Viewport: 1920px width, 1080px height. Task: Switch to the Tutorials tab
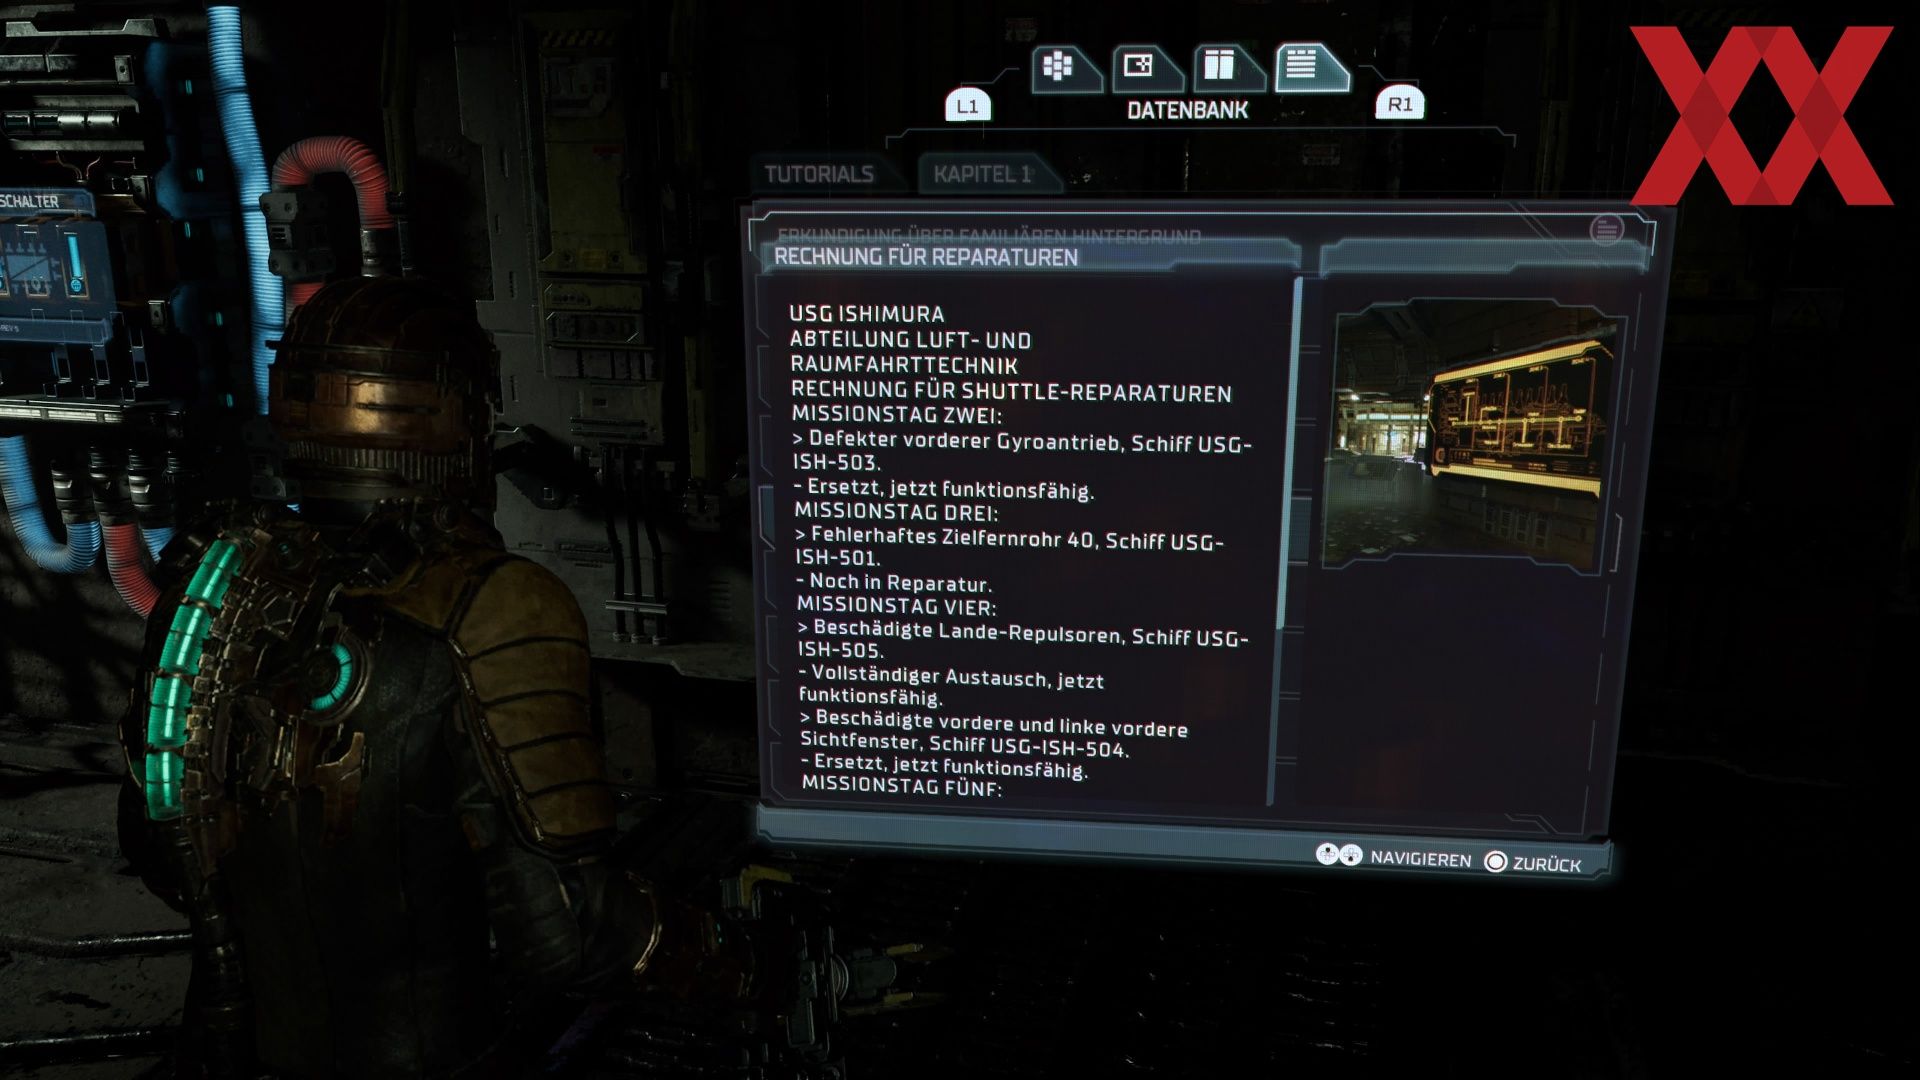[819, 174]
